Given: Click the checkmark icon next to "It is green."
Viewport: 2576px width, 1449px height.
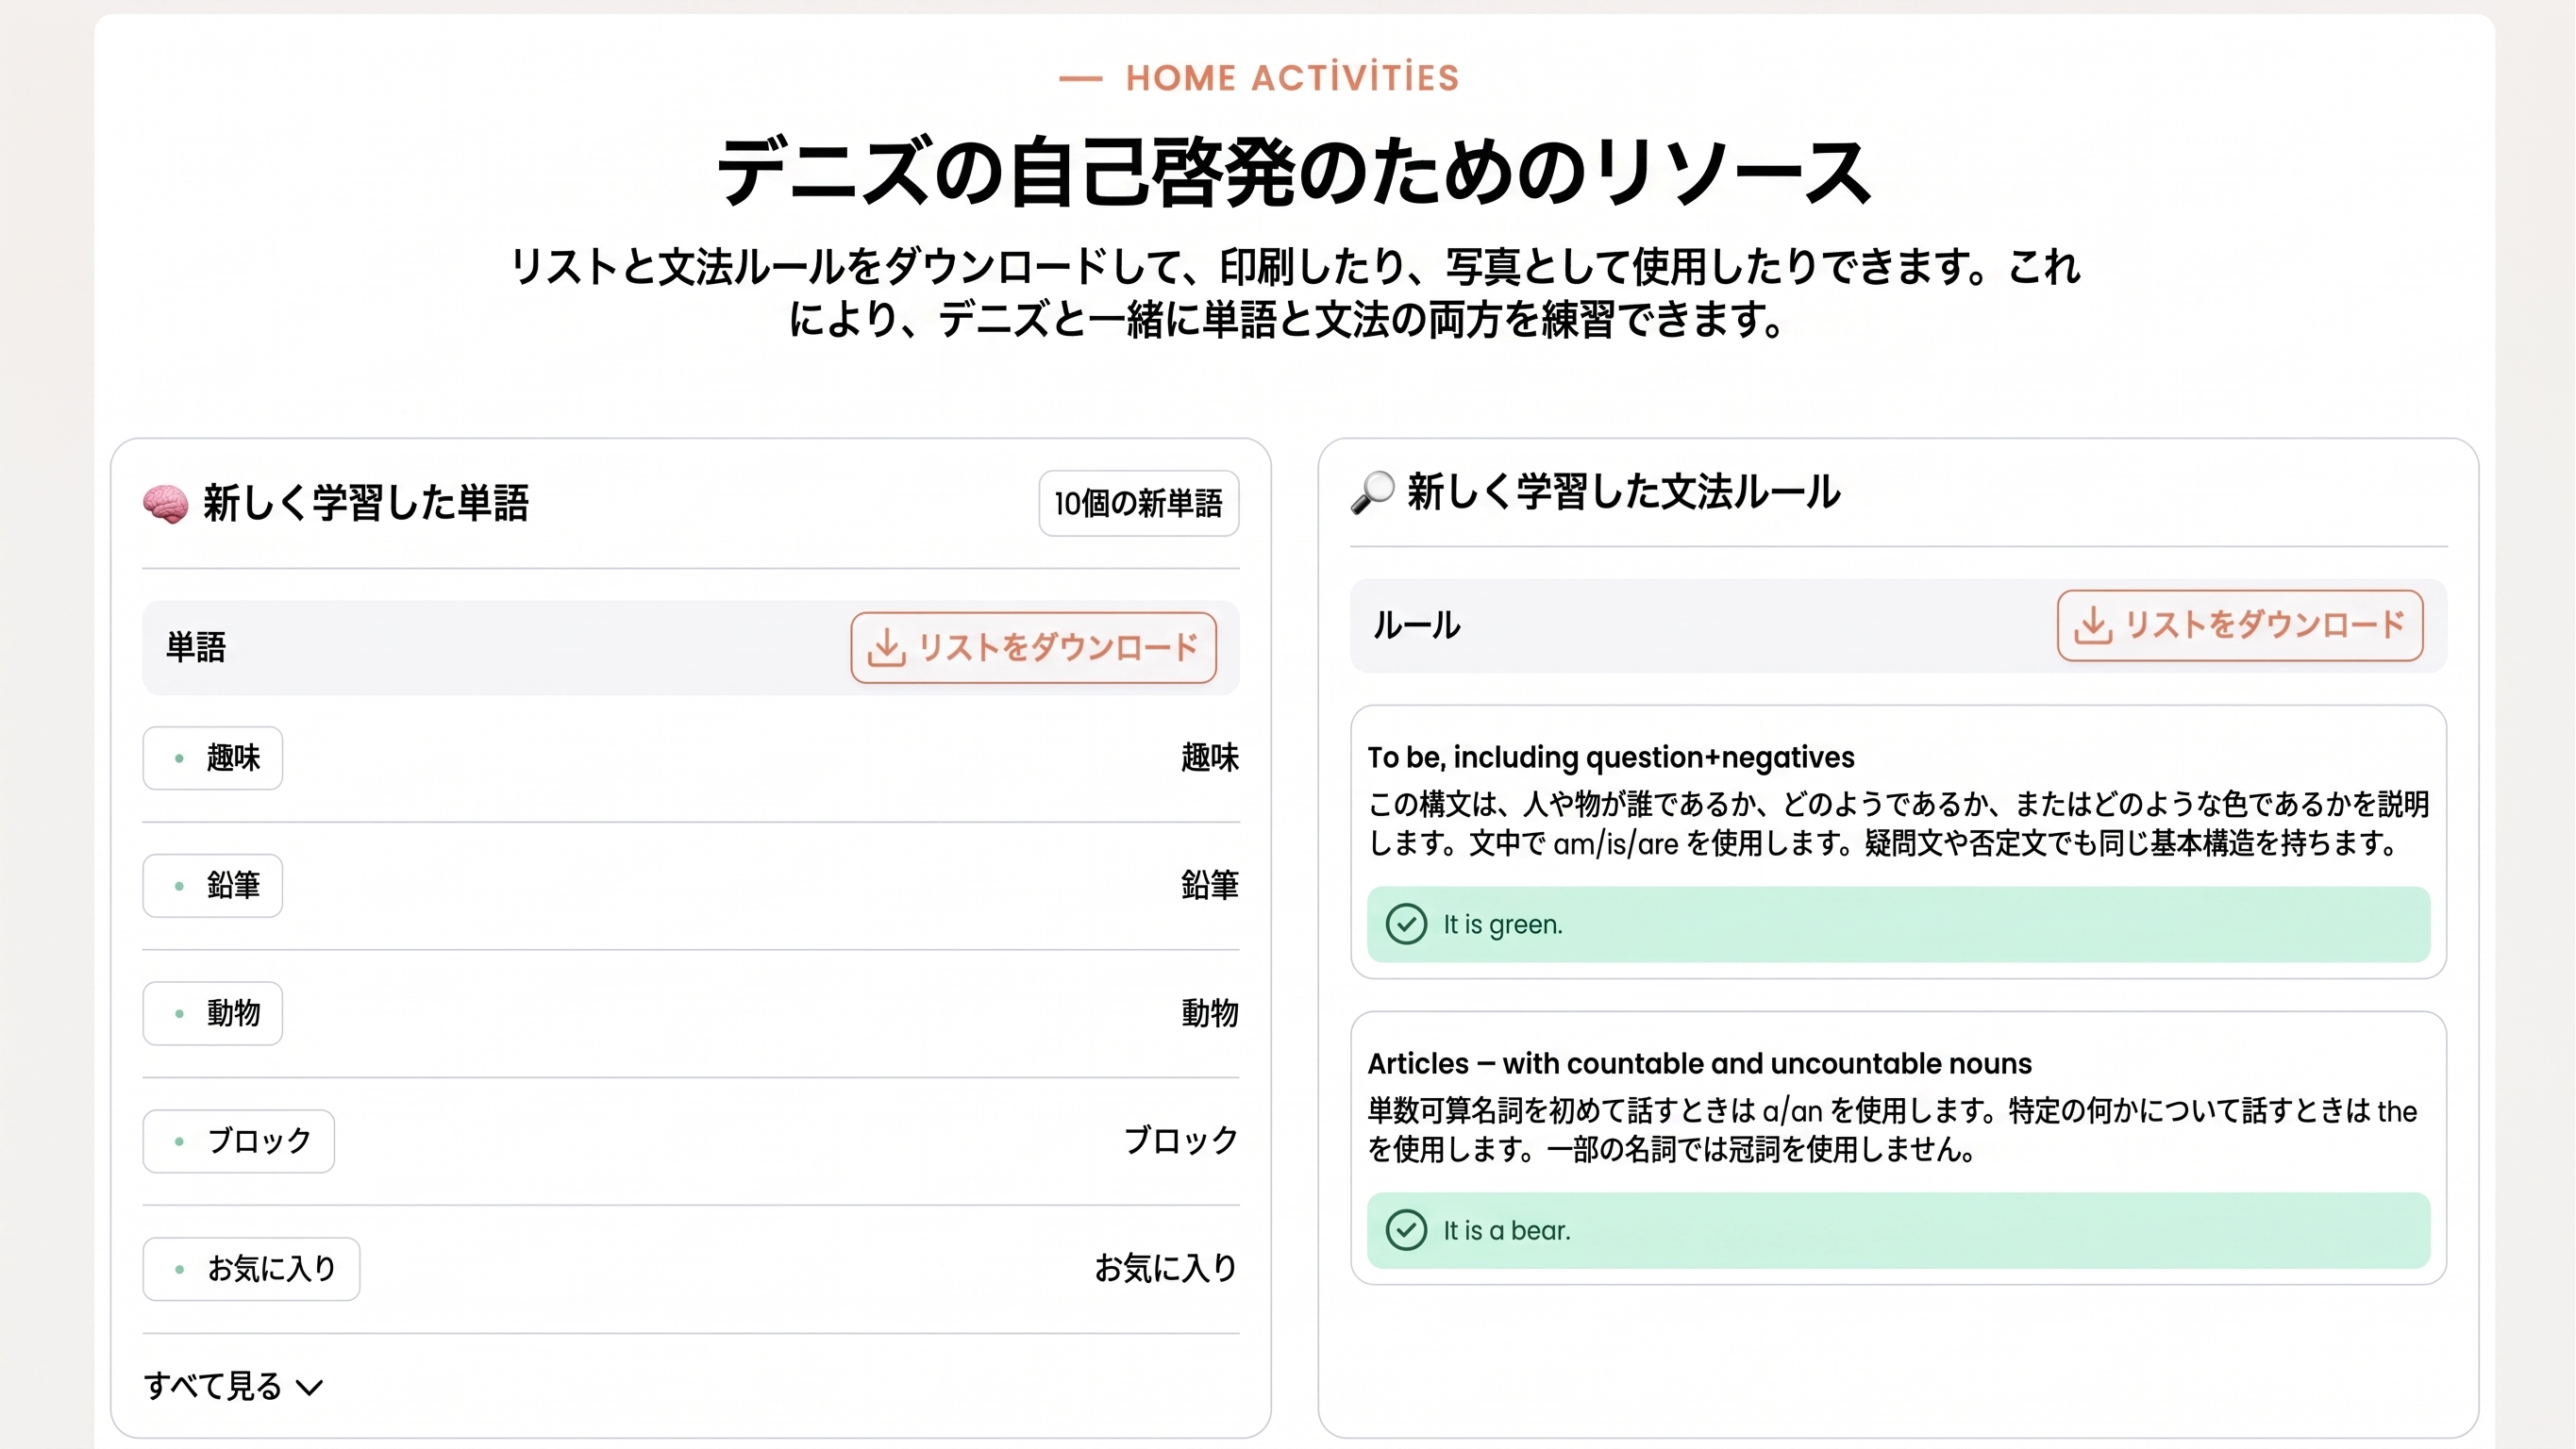Looking at the screenshot, I should click(x=1406, y=924).
